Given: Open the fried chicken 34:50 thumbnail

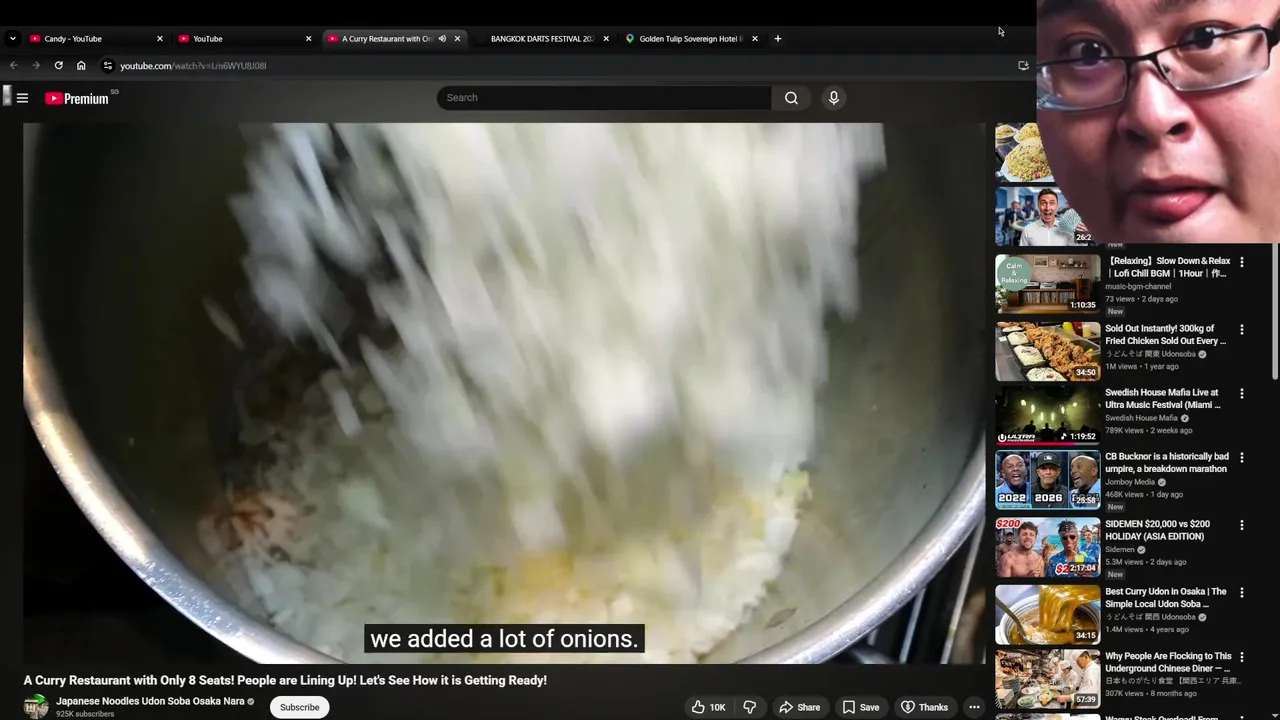Looking at the screenshot, I should (1047, 351).
